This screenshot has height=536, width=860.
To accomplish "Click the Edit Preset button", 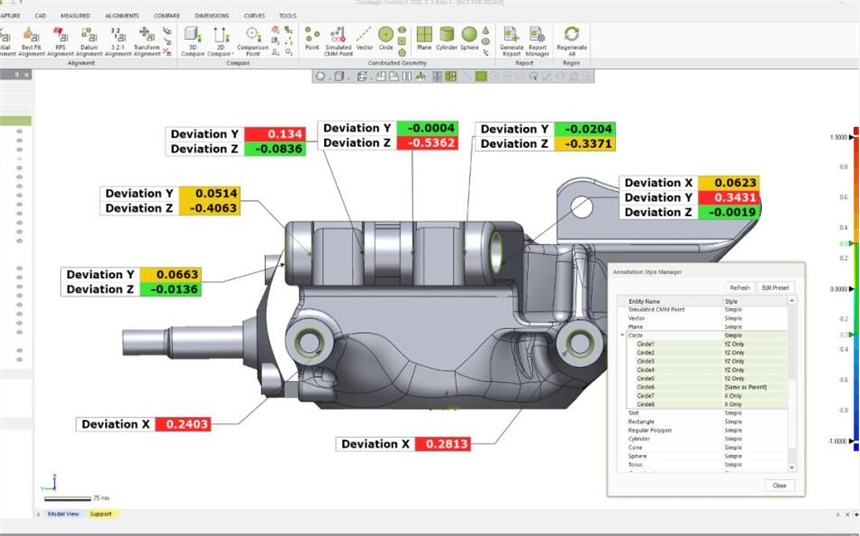I will point(774,288).
